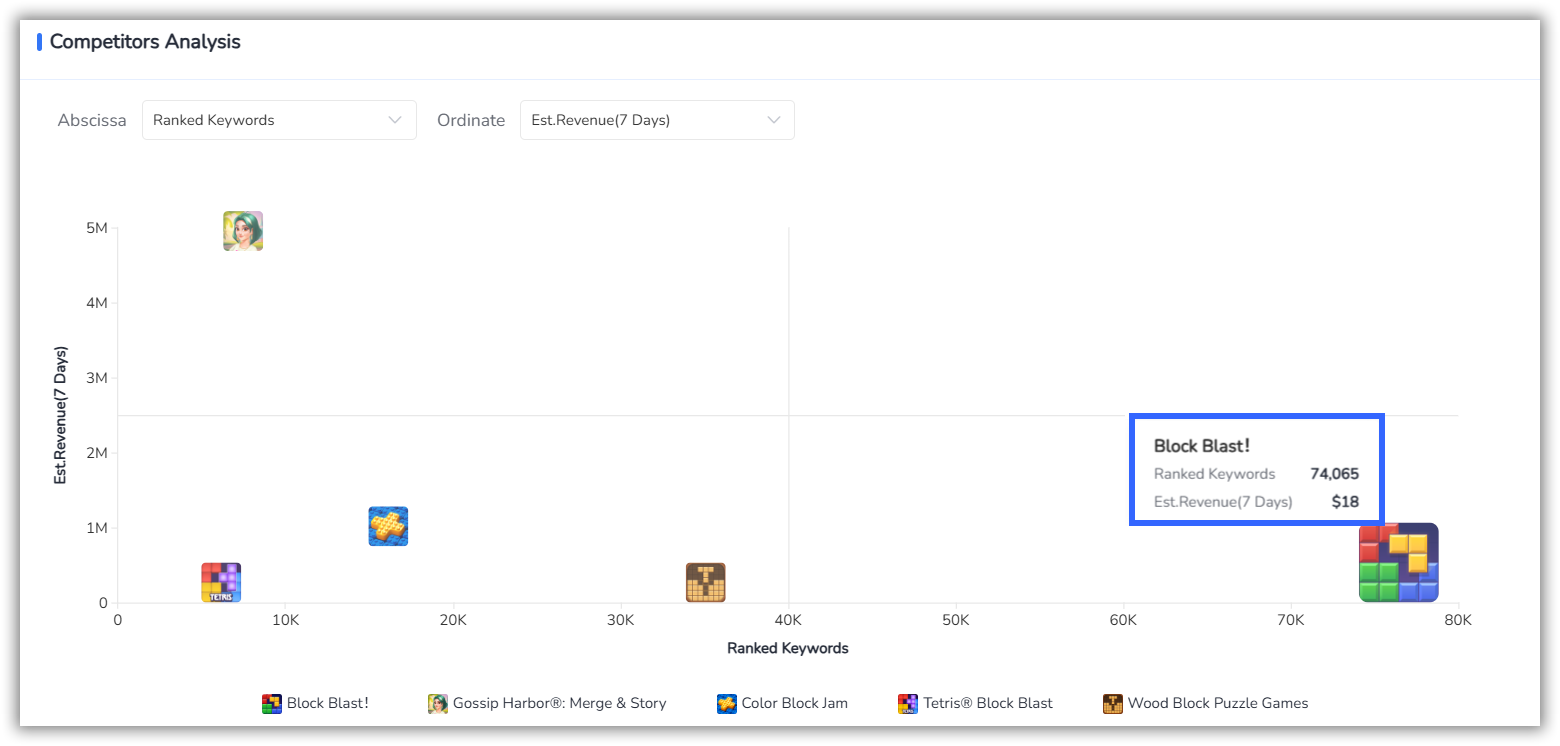Click the Wood Block Puzzle Games chart bubble
This screenshot has height=746, width=1560.
pos(707,581)
